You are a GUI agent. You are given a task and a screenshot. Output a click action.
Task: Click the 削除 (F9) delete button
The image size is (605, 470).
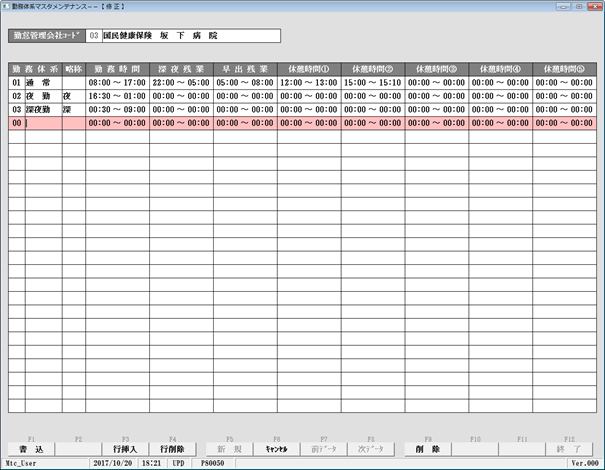click(x=428, y=449)
